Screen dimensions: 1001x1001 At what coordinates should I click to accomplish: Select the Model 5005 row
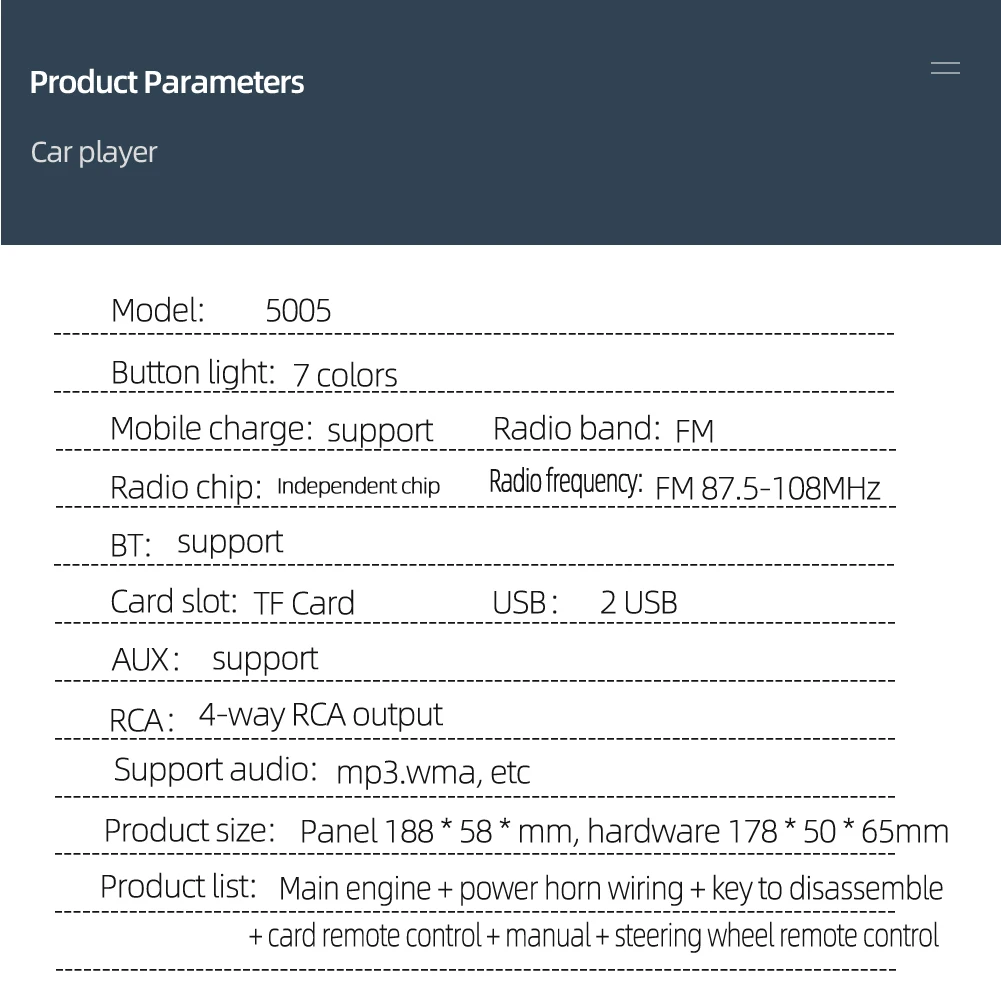tap(221, 311)
